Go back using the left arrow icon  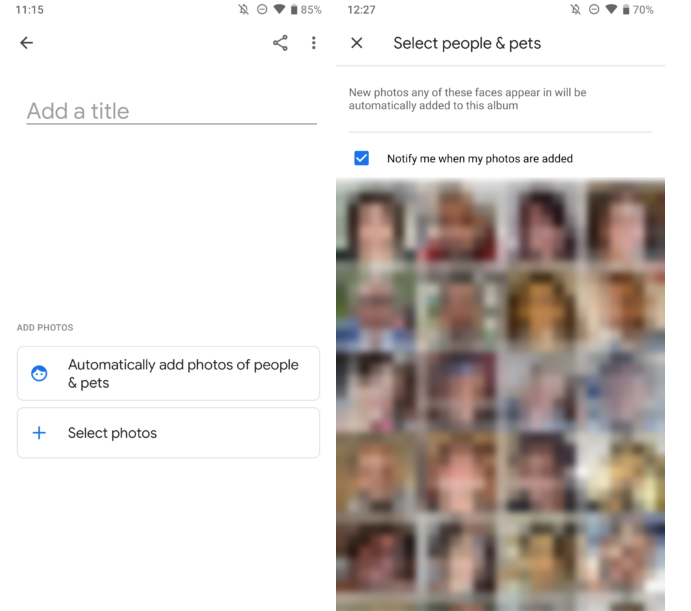(26, 43)
